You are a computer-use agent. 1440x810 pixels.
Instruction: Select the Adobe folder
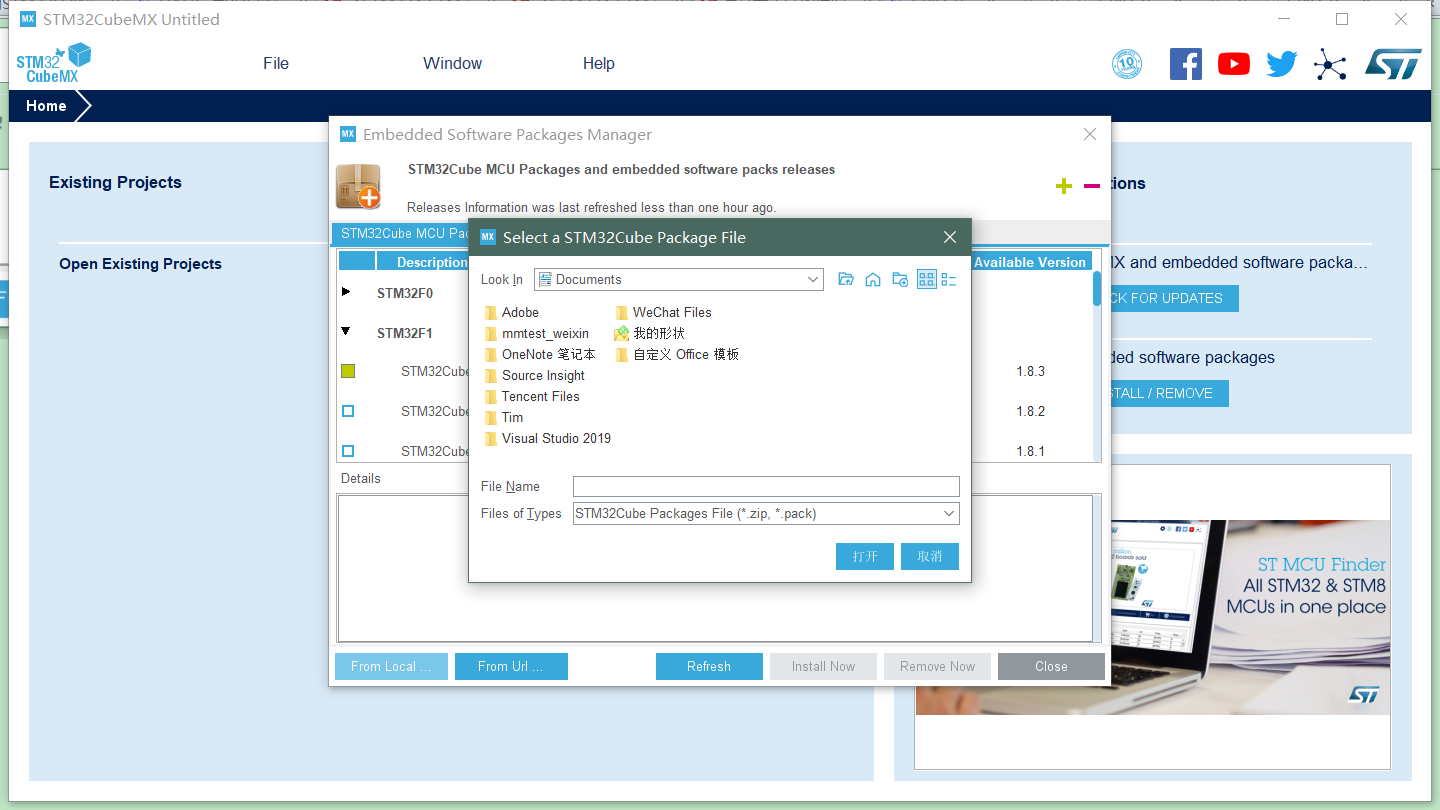(511, 313)
